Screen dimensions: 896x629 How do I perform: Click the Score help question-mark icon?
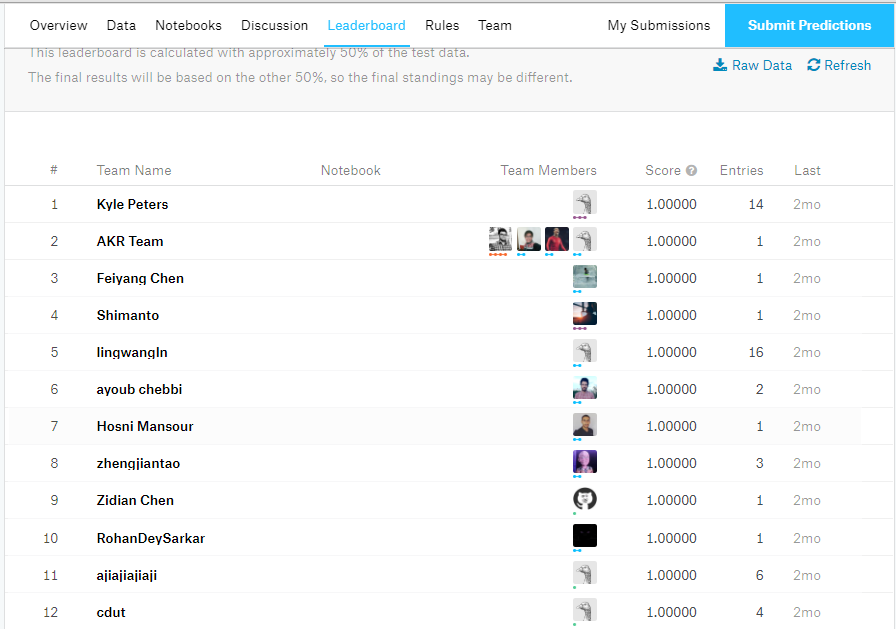tap(691, 170)
